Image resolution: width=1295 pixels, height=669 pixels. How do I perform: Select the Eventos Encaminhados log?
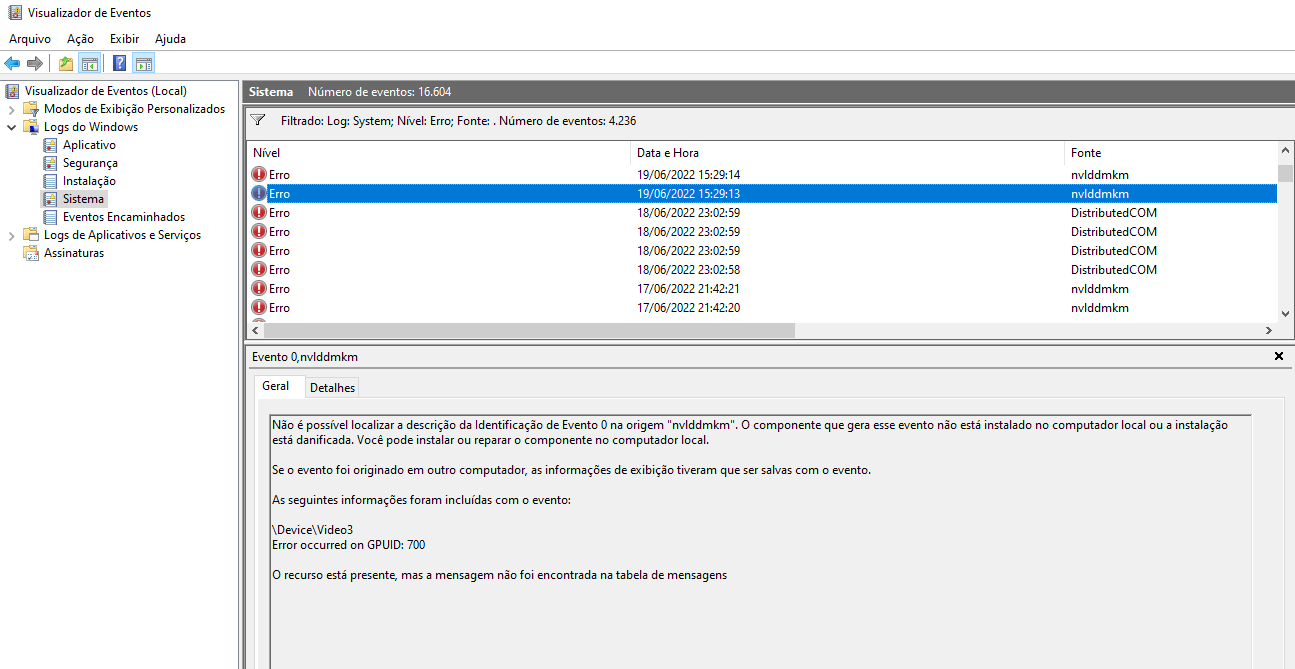pos(123,217)
